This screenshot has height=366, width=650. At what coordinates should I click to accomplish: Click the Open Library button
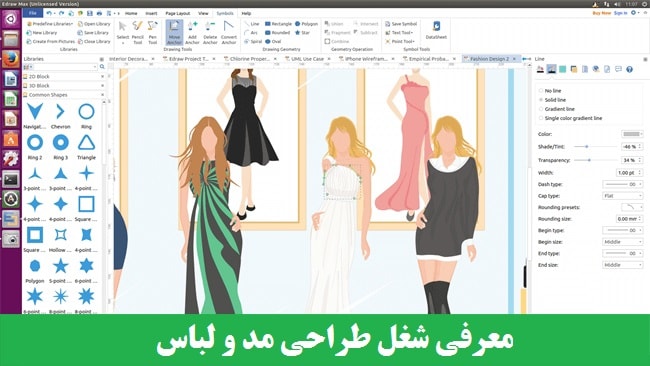pos(94,24)
